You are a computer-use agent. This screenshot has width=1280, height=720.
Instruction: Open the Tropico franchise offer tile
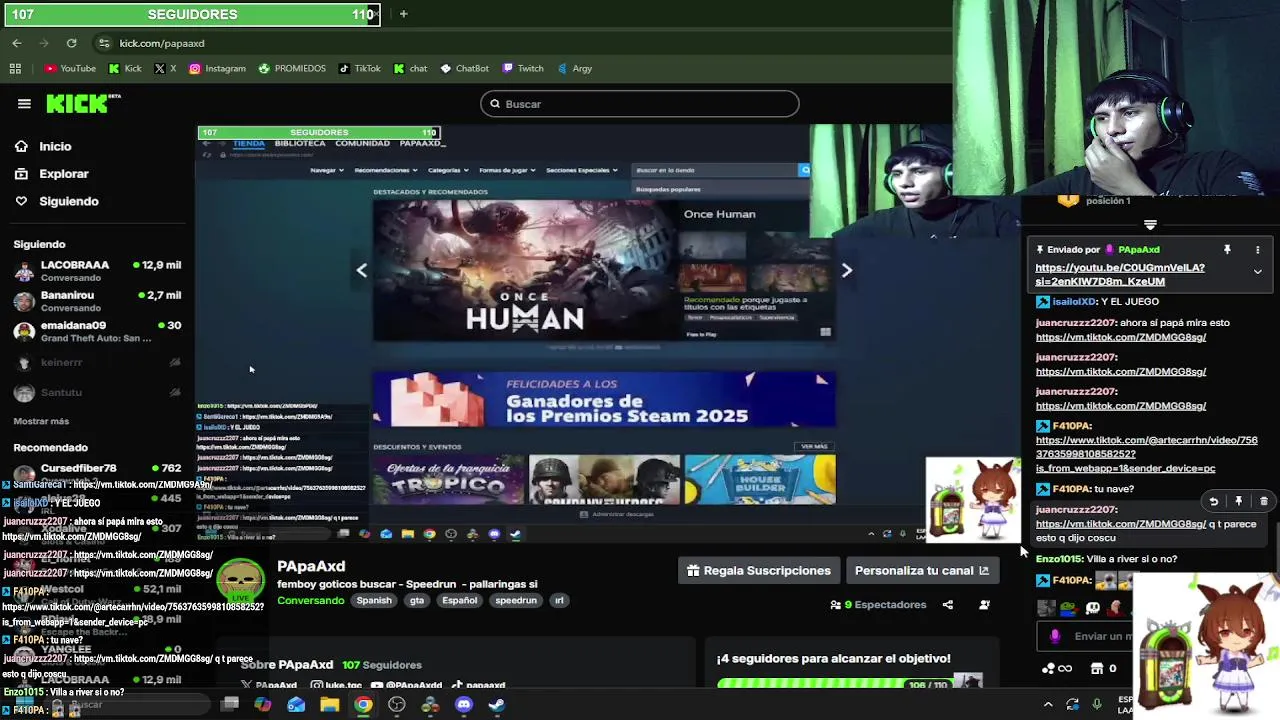point(448,480)
